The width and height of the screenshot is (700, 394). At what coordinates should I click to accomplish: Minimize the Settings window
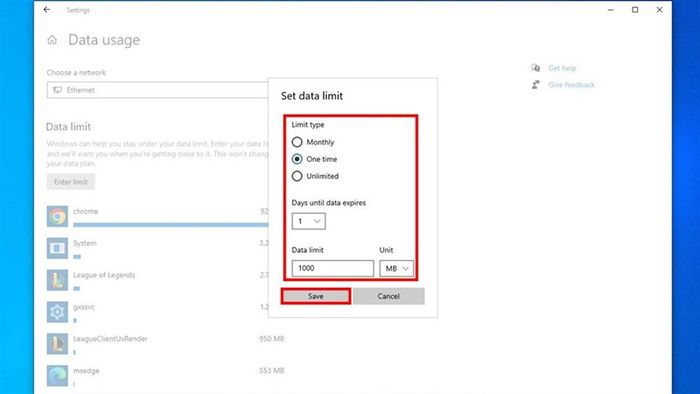coord(611,9)
